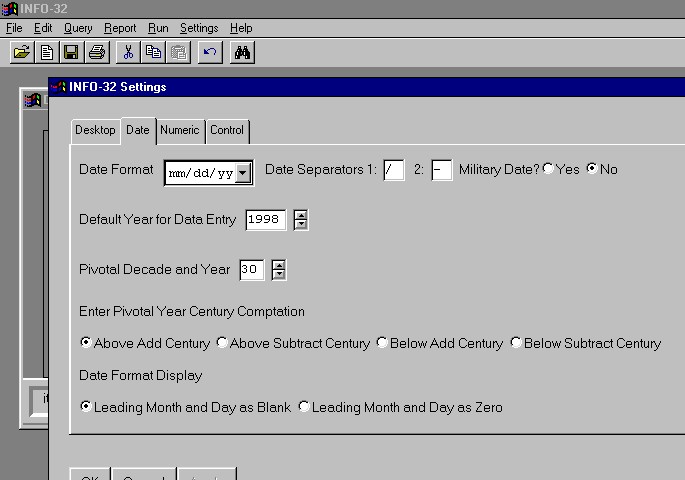Open the Help menu

tap(241, 28)
